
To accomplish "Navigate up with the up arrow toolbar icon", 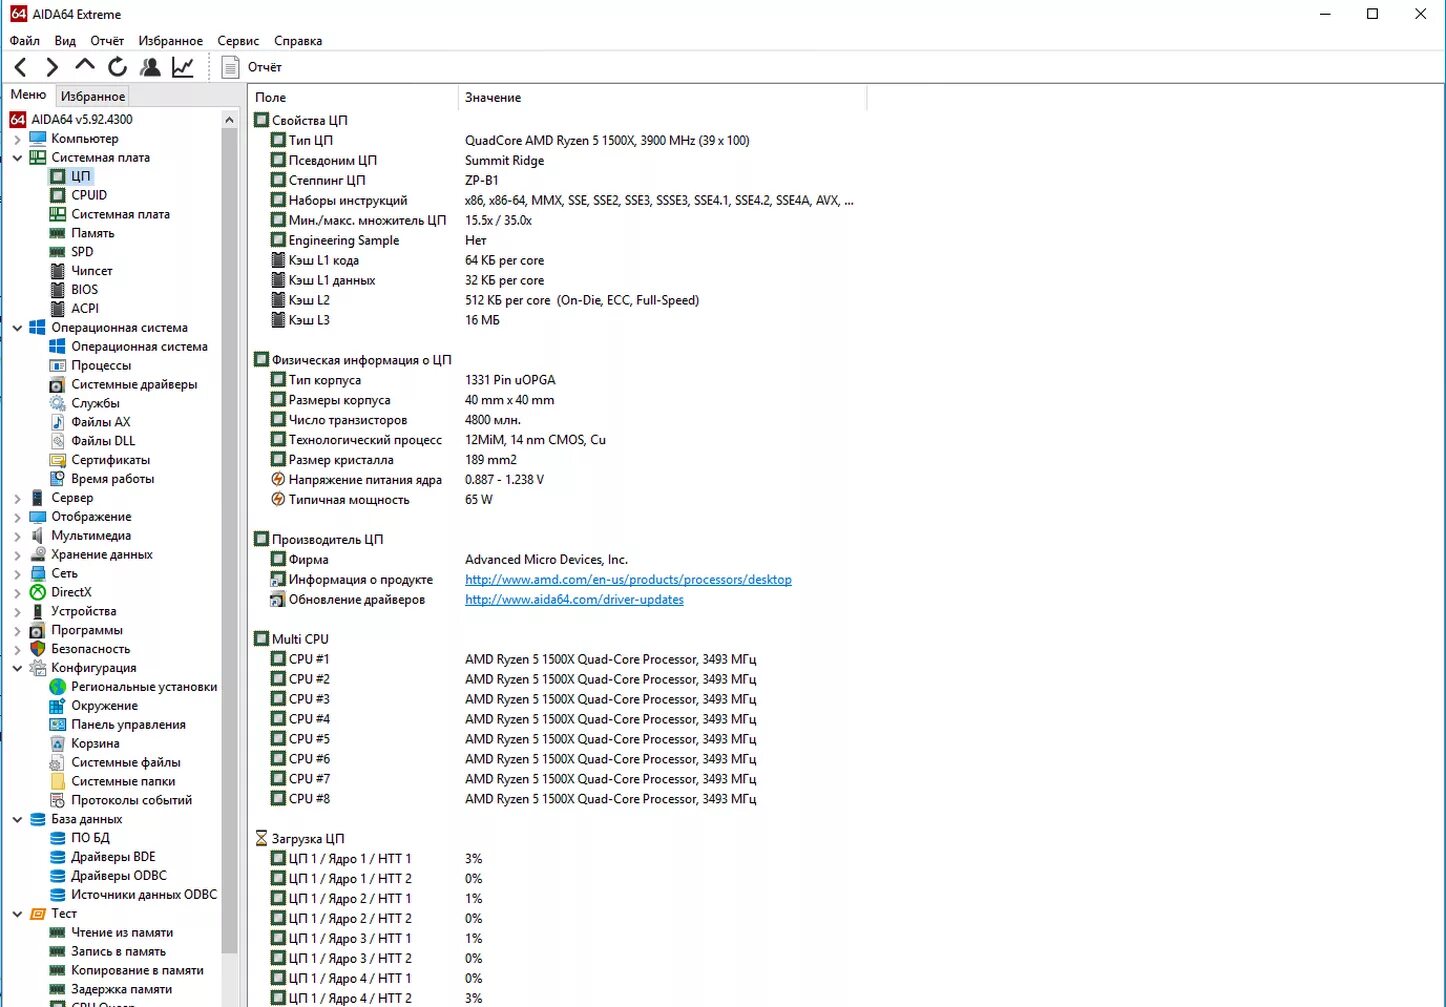I will point(85,66).
